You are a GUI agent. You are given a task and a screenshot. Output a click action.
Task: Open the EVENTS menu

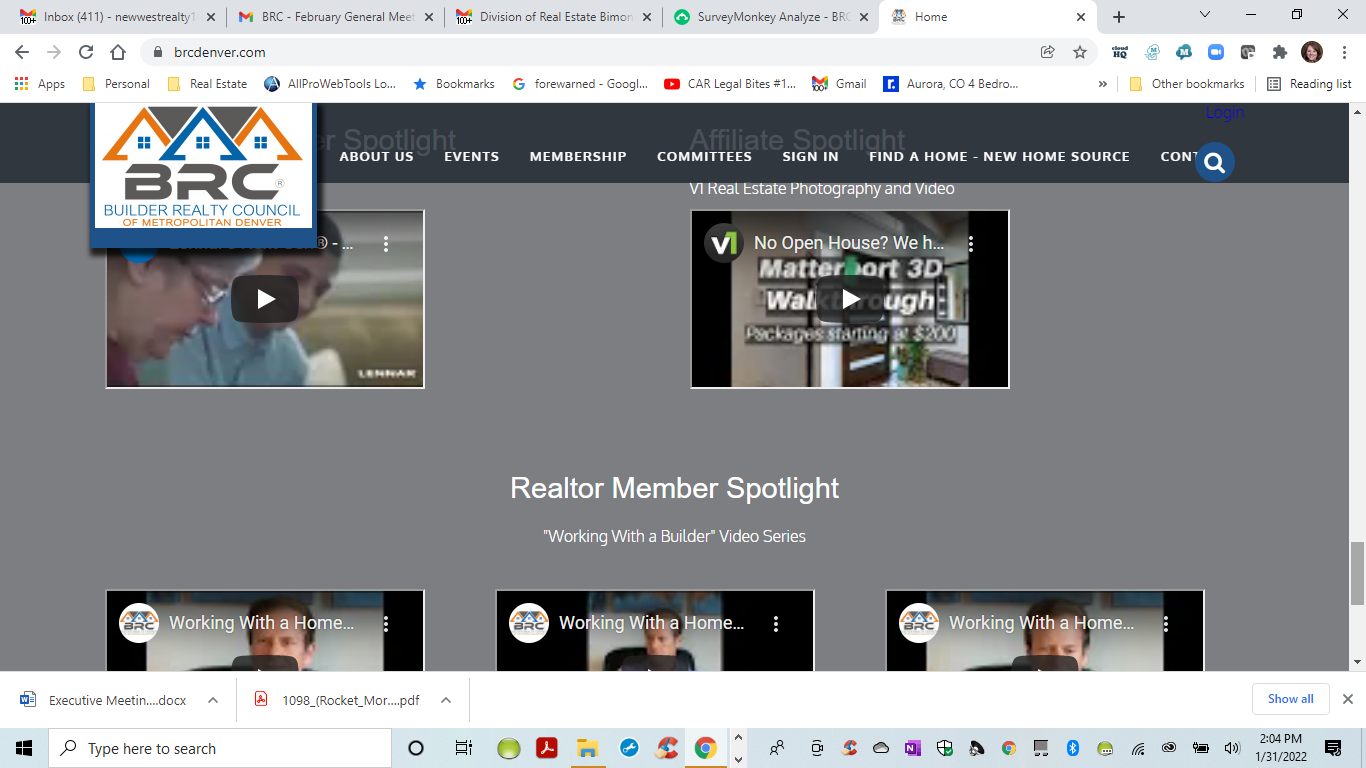pyautogui.click(x=472, y=156)
